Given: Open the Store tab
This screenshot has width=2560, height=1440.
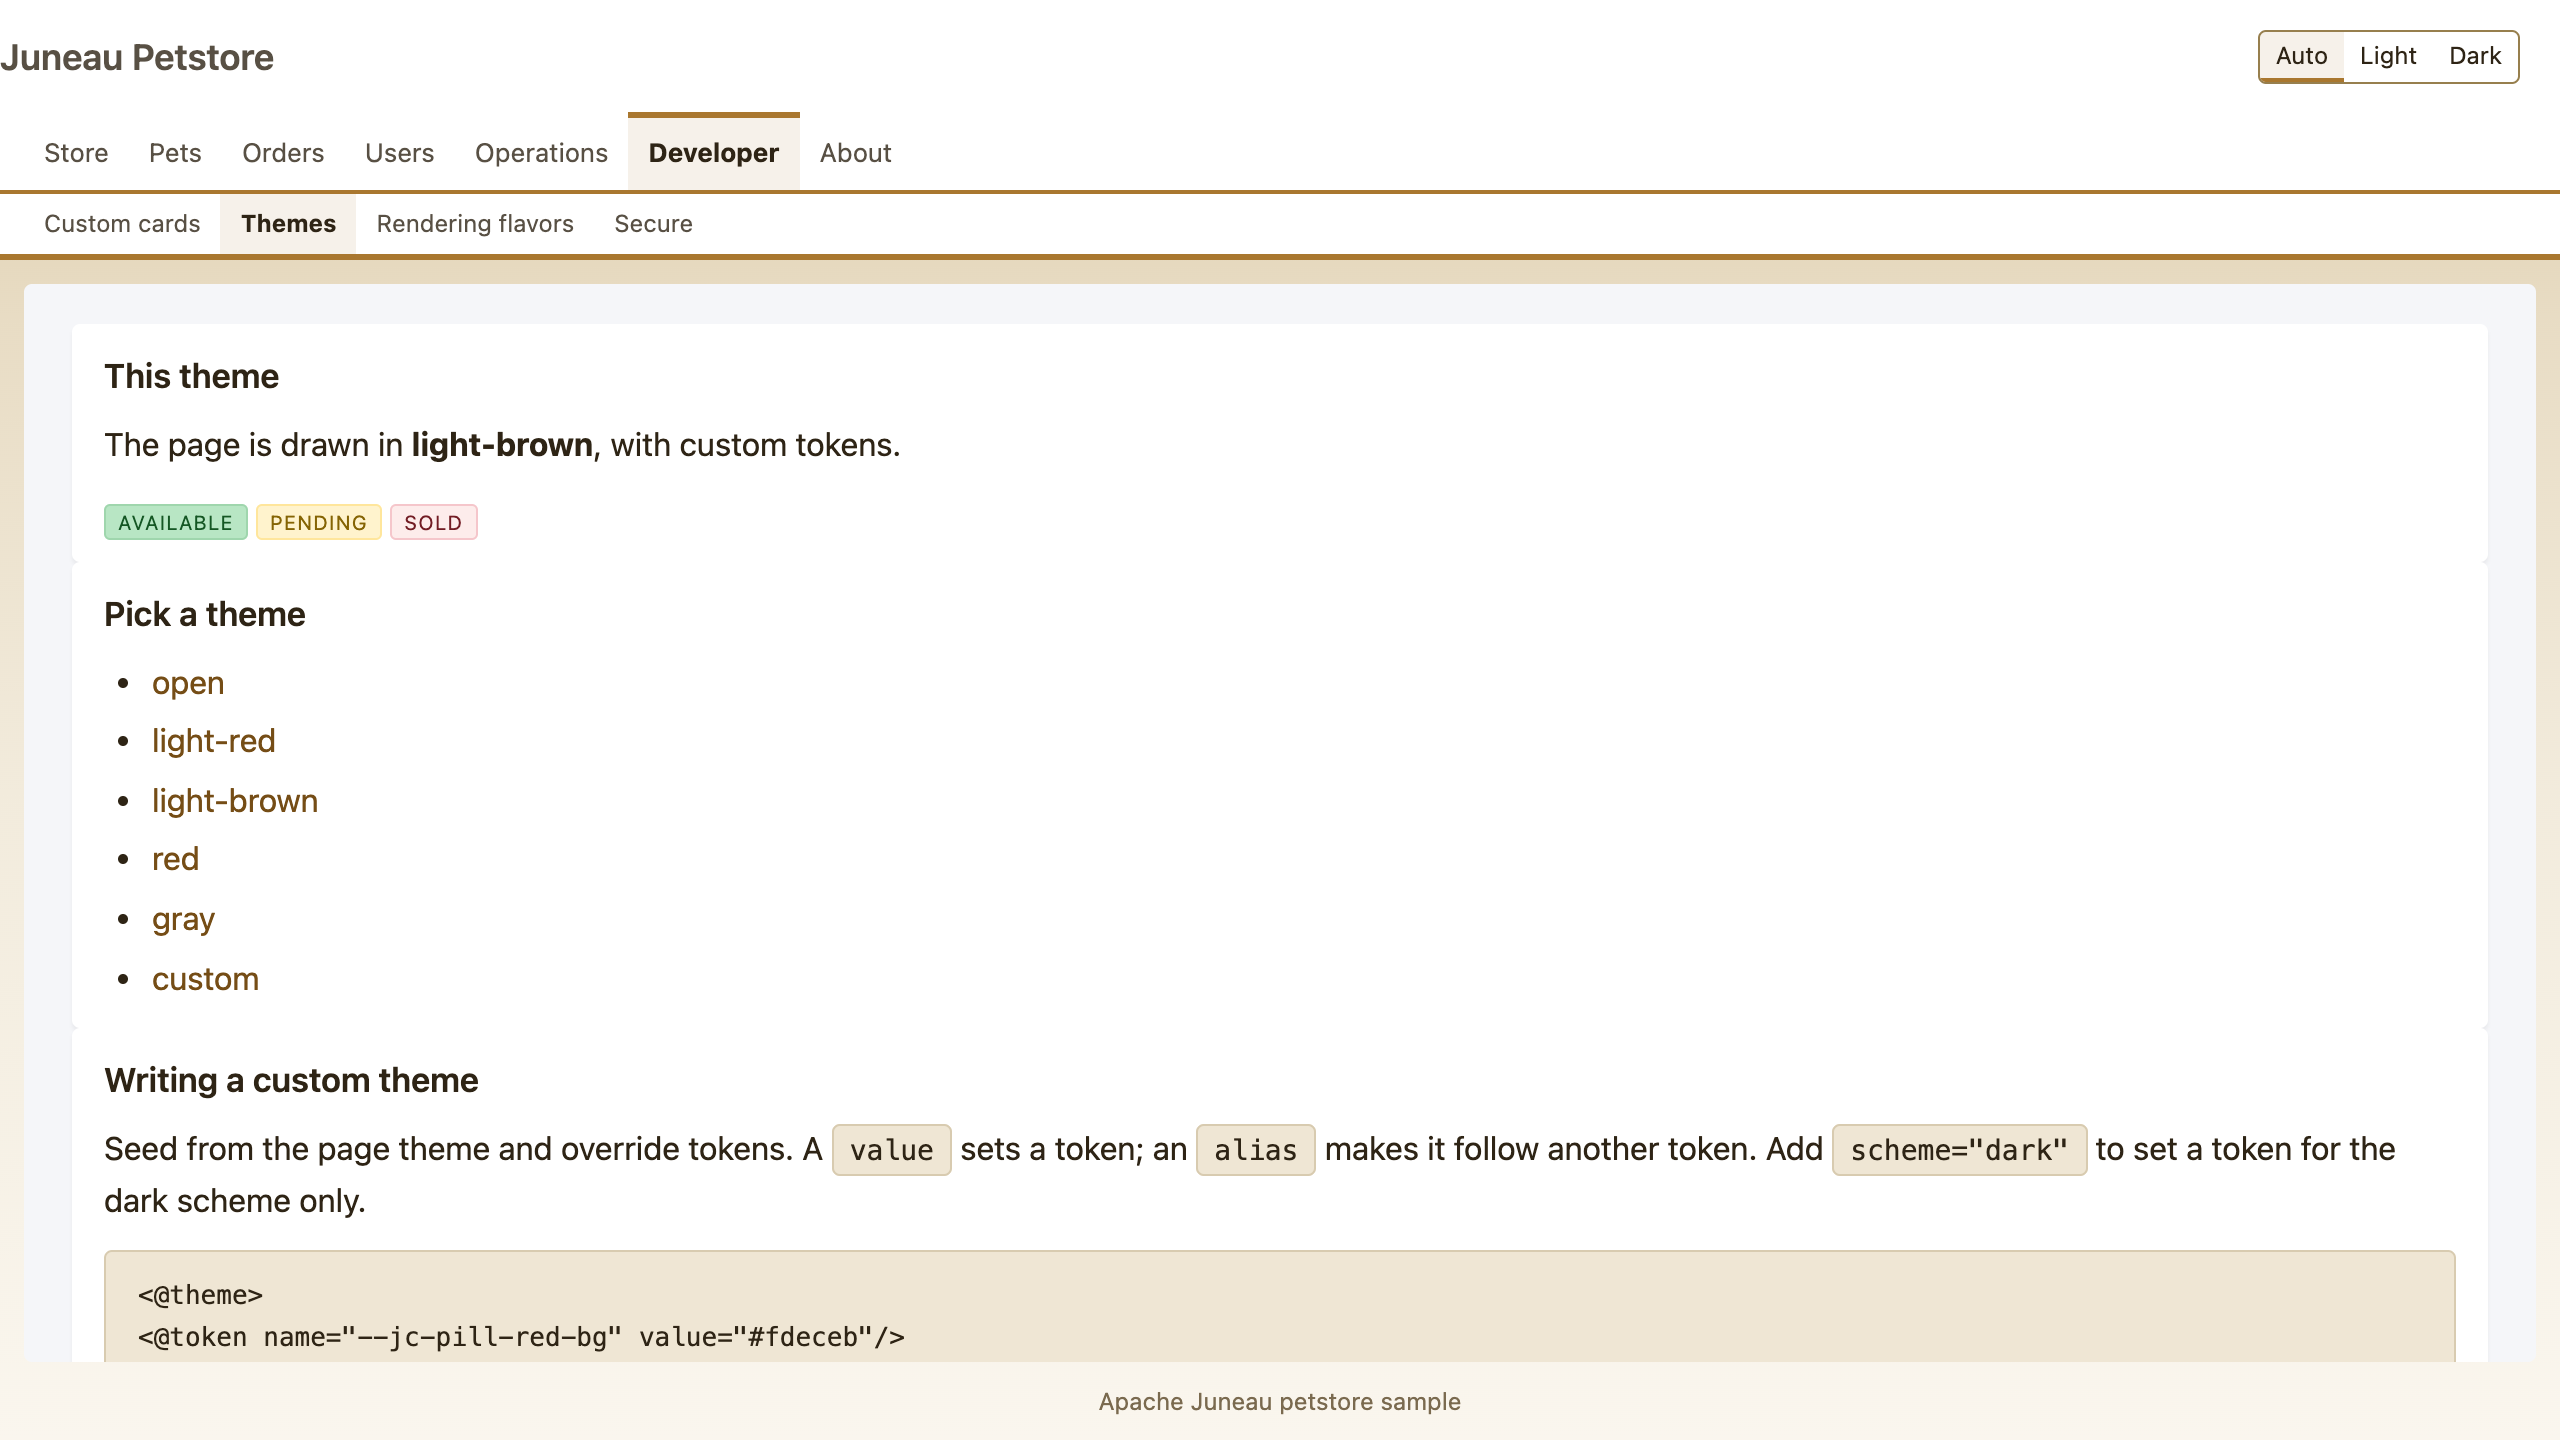Looking at the screenshot, I should click(76, 153).
